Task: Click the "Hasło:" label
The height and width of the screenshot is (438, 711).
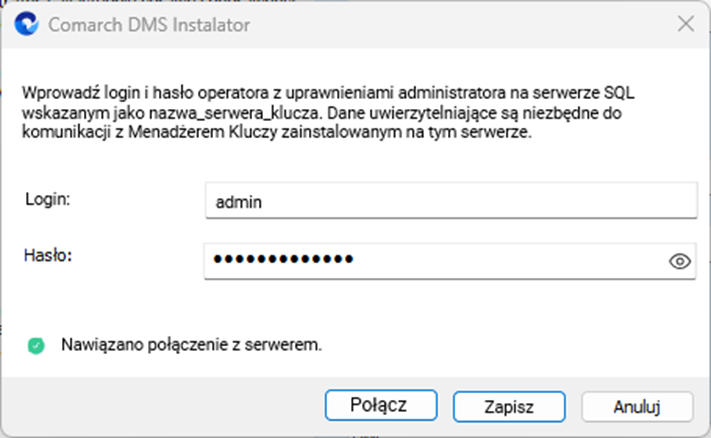Action: 48,256
